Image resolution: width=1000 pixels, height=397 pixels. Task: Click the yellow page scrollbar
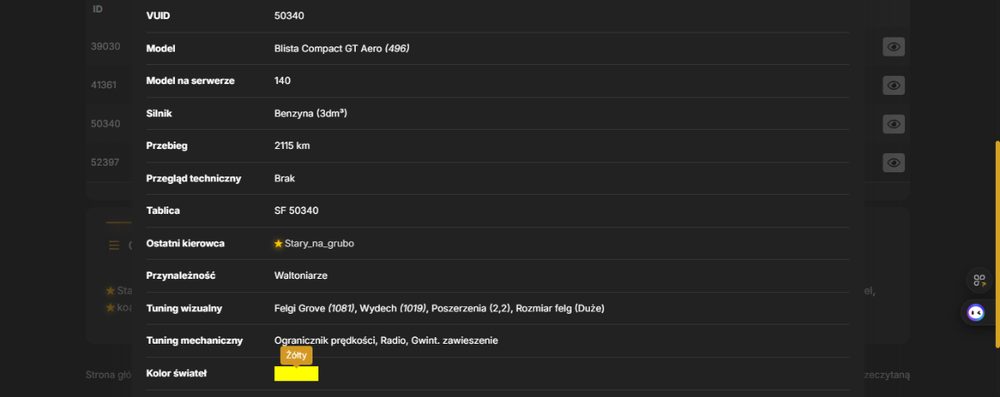[997, 244]
